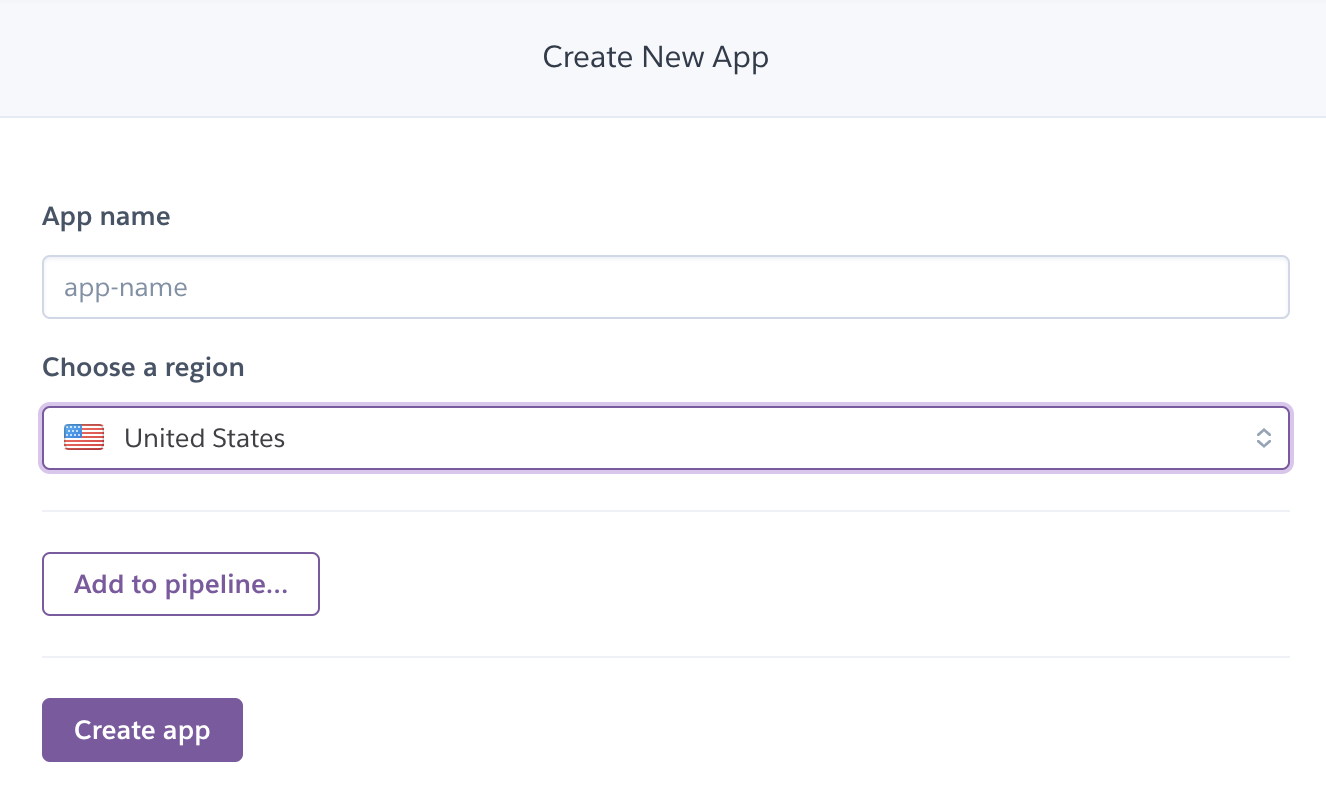Viewport: 1326px width, 786px height.
Task: Focus the App name input field
Action: 666,287
